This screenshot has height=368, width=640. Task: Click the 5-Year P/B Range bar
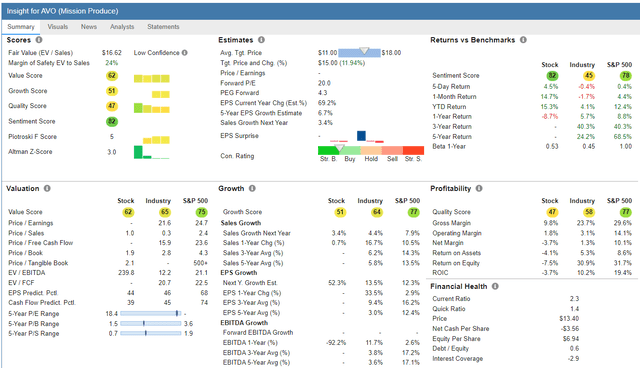tap(151, 323)
